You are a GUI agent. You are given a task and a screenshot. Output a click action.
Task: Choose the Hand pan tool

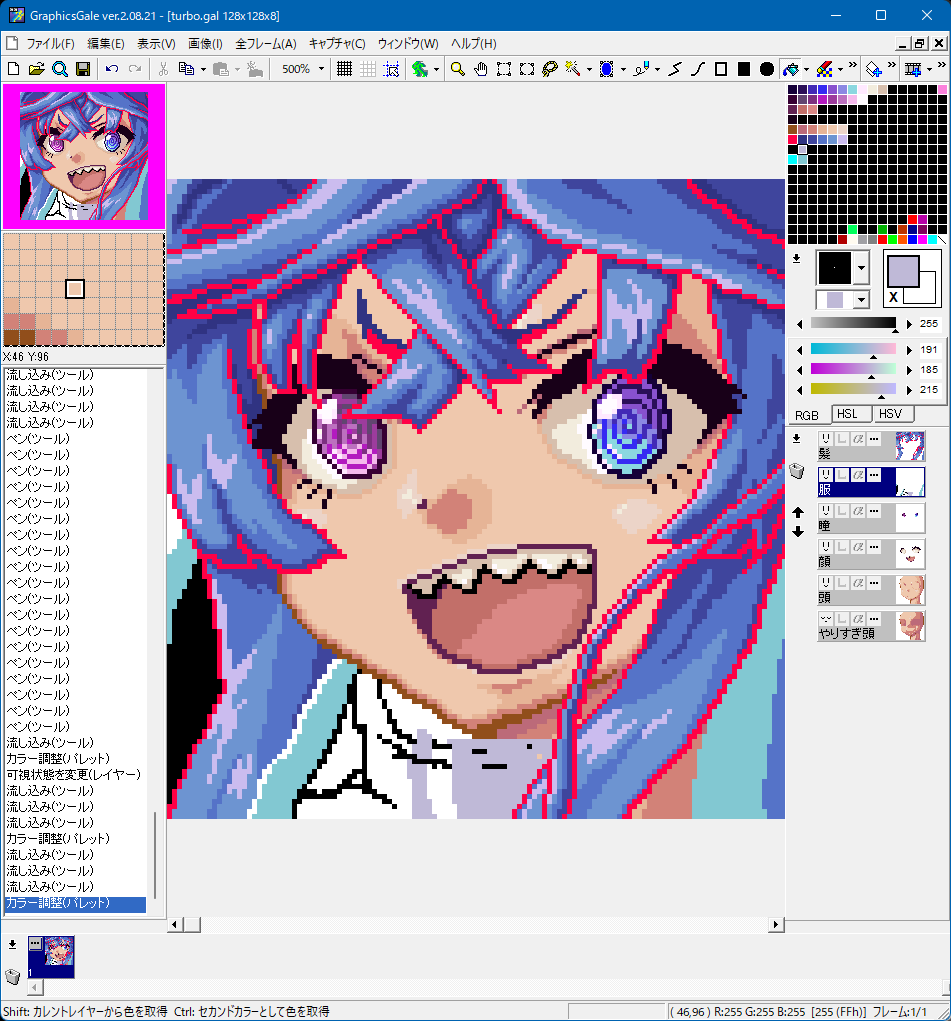480,69
